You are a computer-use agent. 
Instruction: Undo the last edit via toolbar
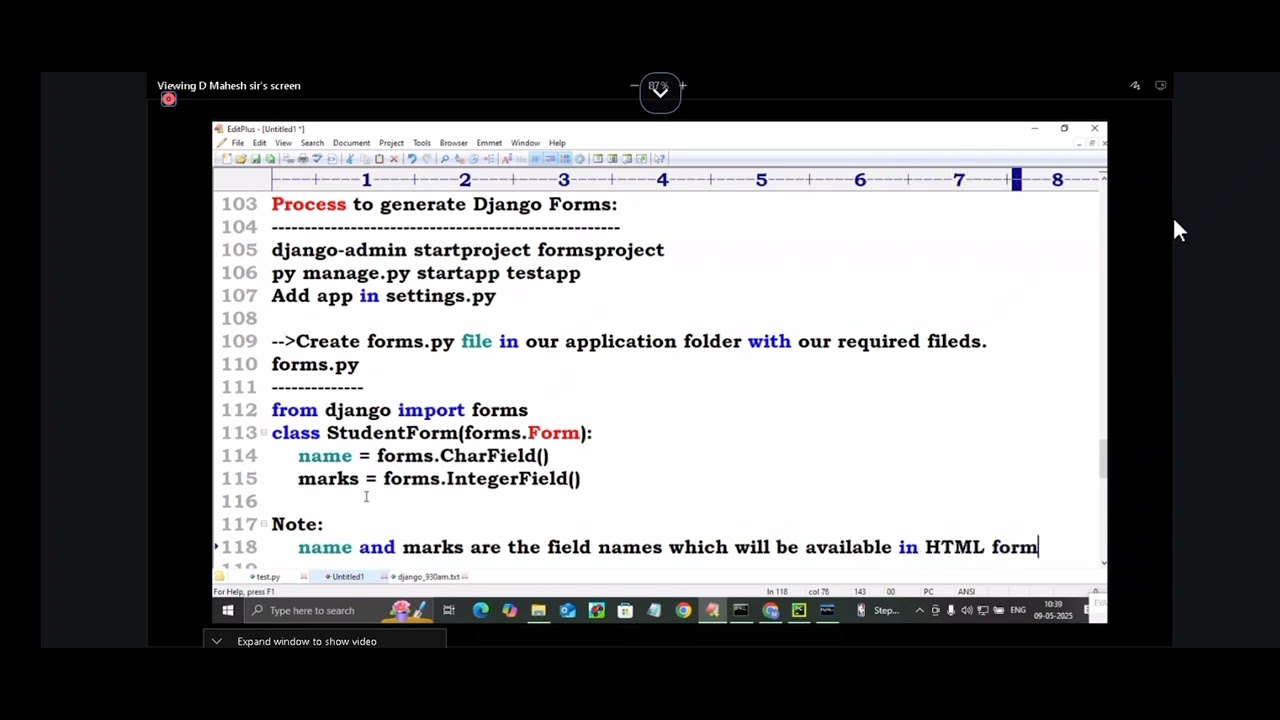[412, 159]
